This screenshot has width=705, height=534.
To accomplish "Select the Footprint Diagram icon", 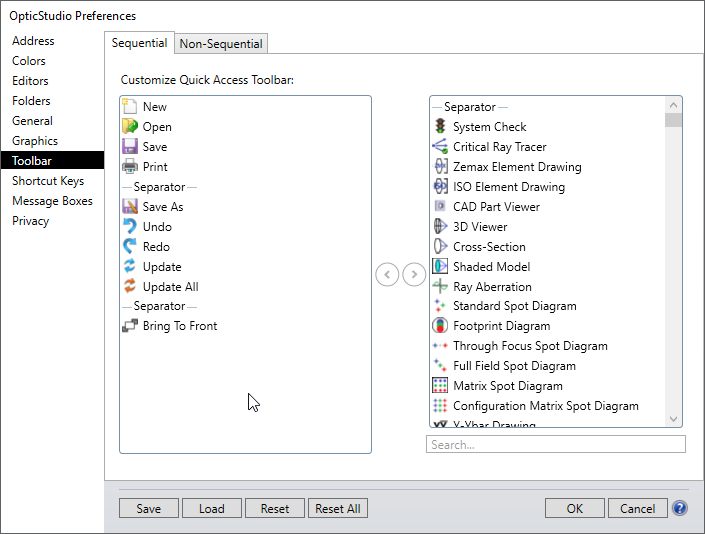I will (x=440, y=326).
